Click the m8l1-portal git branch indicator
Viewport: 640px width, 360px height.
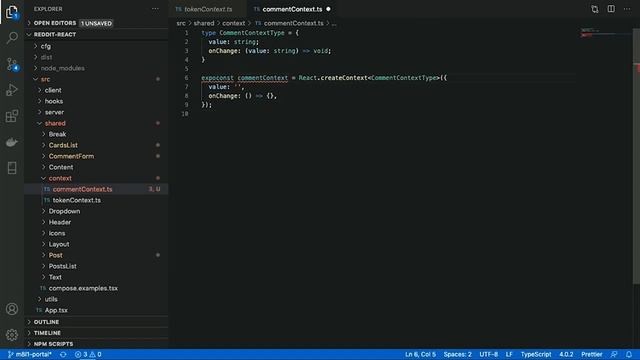pyautogui.click(x=30, y=354)
